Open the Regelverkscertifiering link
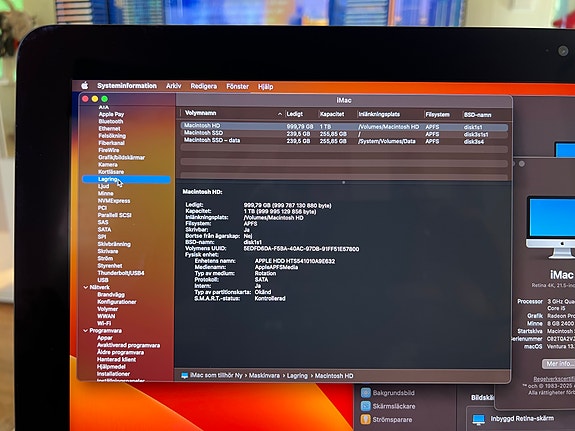Image resolution: width=575 pixels, height=431 pixels. coord(554,379)
